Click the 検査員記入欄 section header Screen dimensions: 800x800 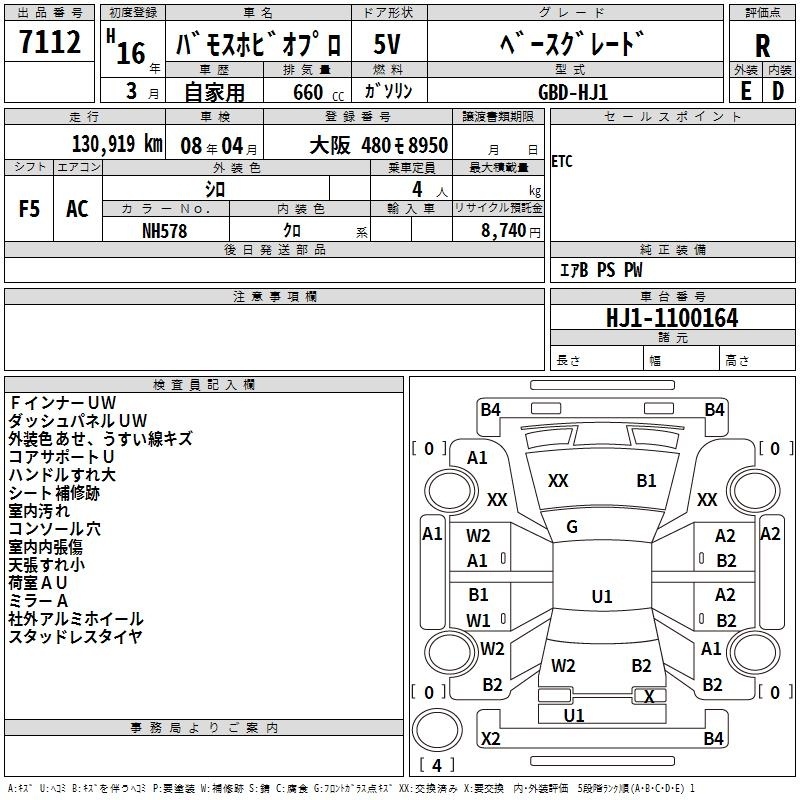tap(204, 384)
